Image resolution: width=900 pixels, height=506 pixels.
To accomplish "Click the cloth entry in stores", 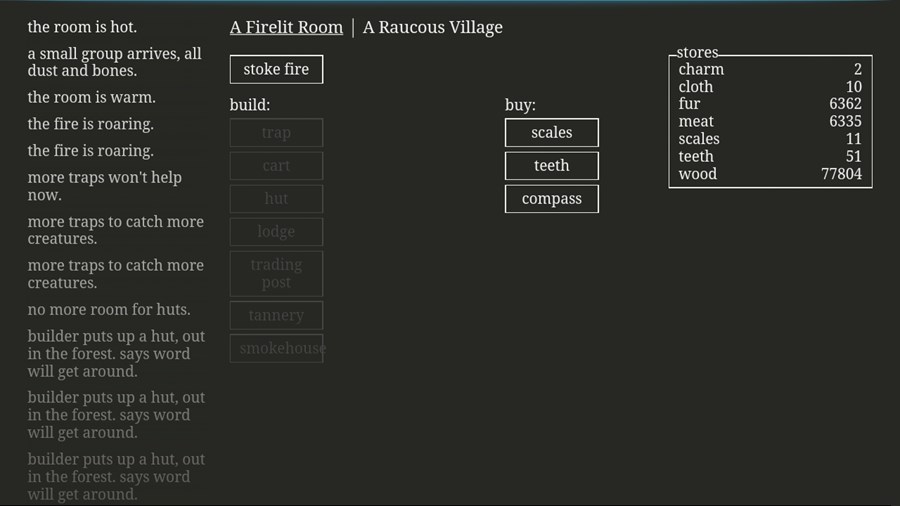I will click(x=769, y=87).
